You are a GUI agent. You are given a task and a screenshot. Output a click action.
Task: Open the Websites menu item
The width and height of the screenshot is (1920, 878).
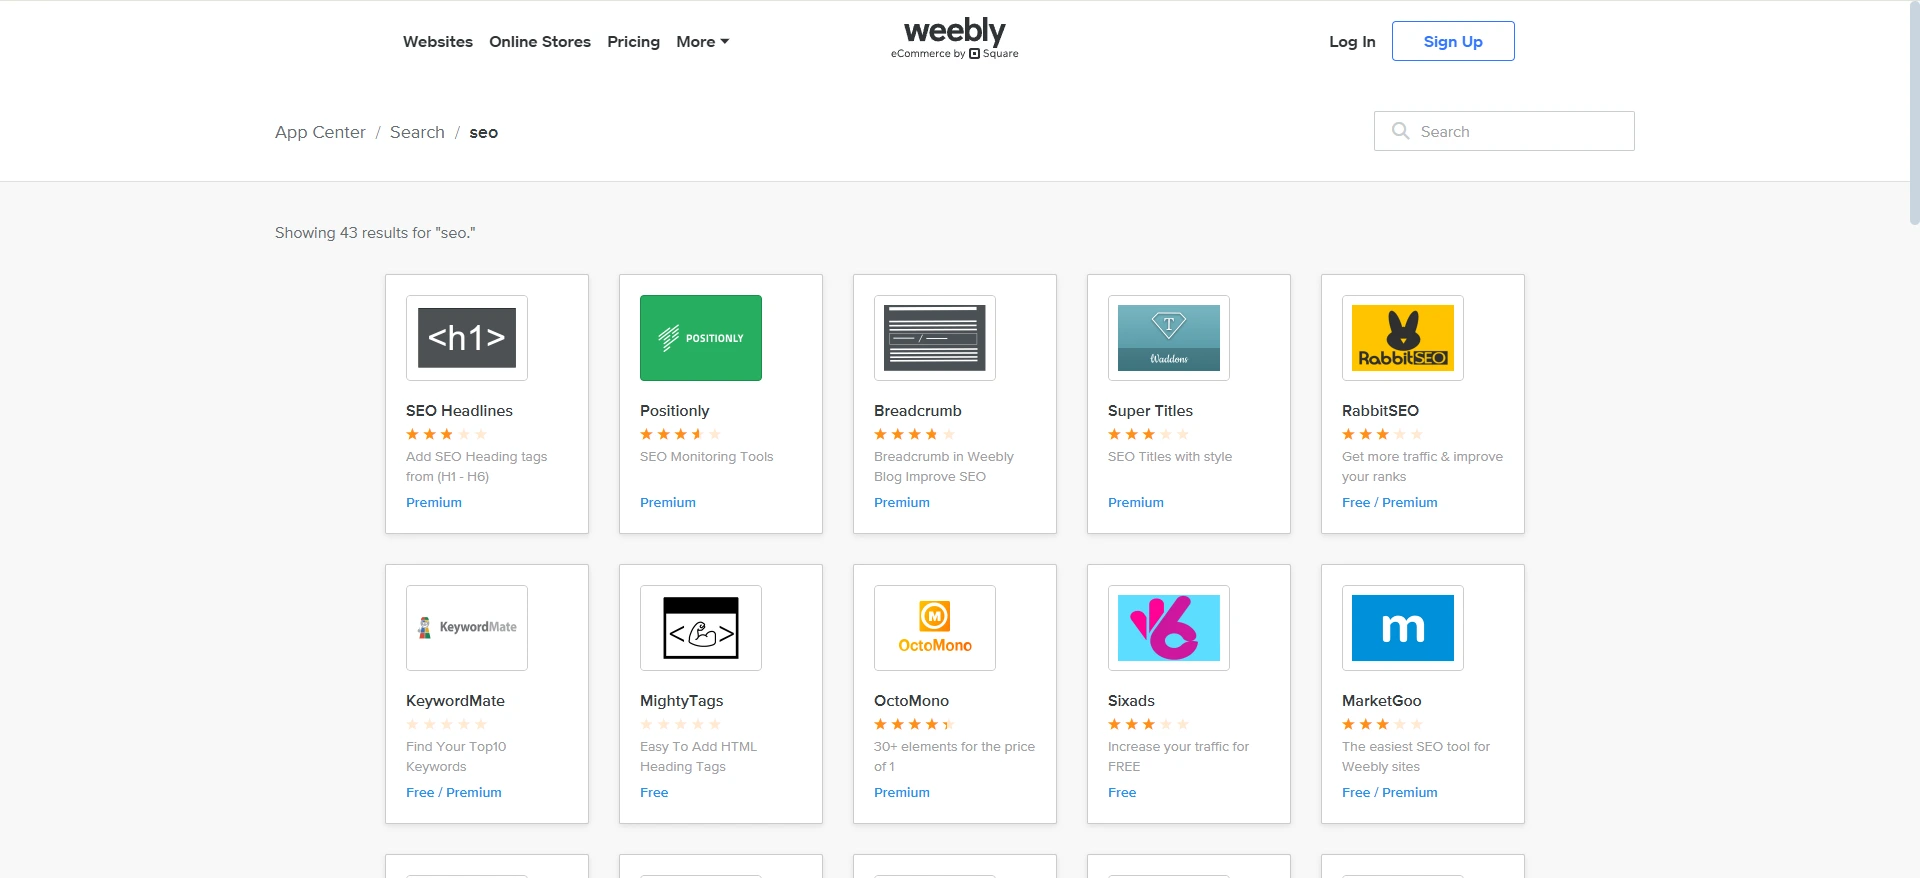(x=438, y=42)
